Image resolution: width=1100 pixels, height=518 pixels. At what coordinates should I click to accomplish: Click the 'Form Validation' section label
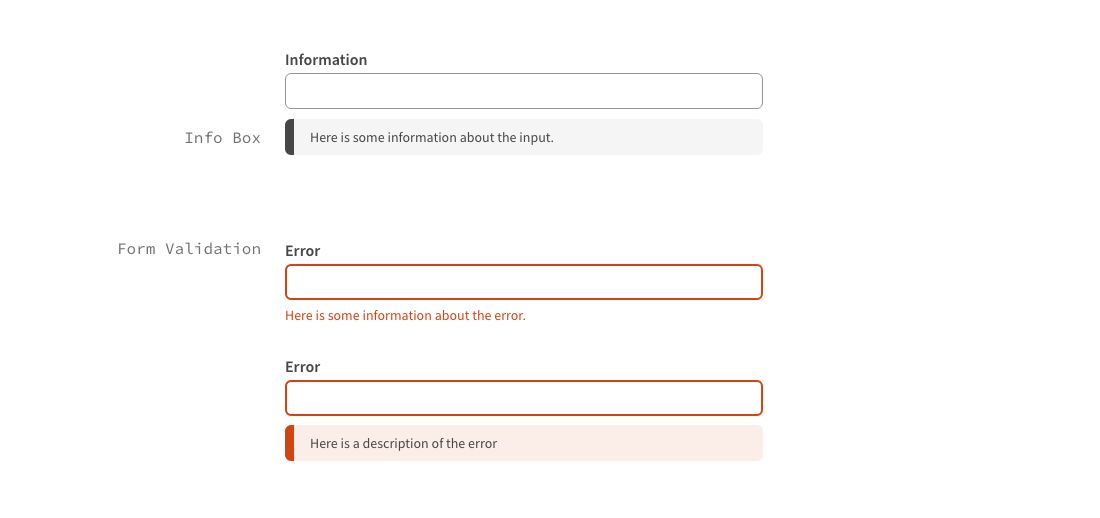(x=189, y=249)
